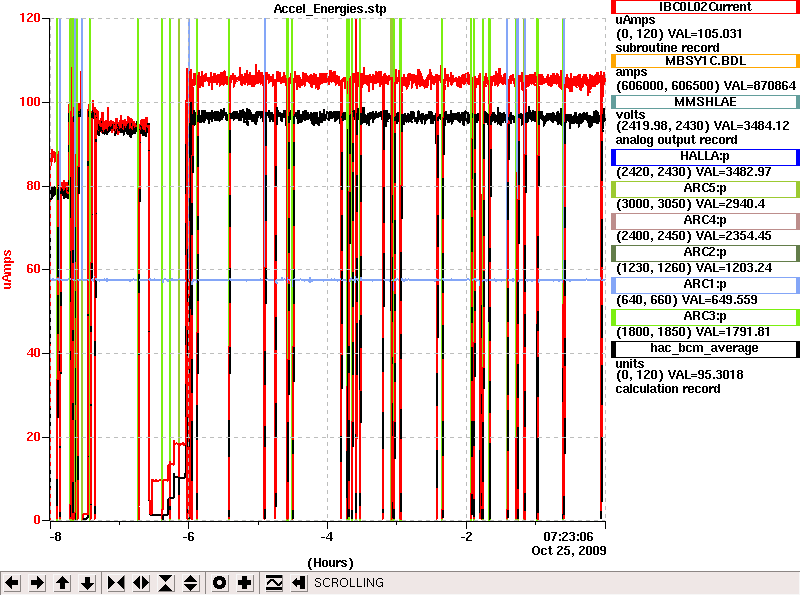The width and height of the screenshot is (800, 595).
Task: Pick the ARC2:p curve label
Action: pyautogui.click(x=705, y=253)
